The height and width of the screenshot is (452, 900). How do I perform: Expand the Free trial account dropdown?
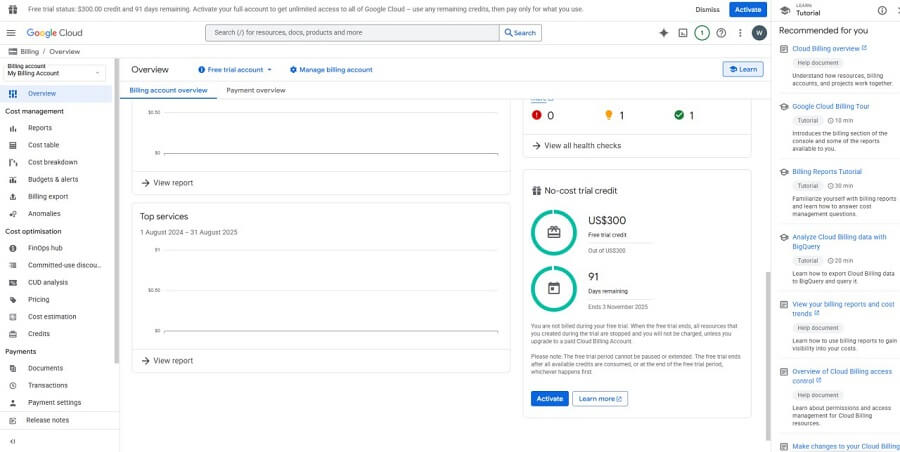[235, 69]
